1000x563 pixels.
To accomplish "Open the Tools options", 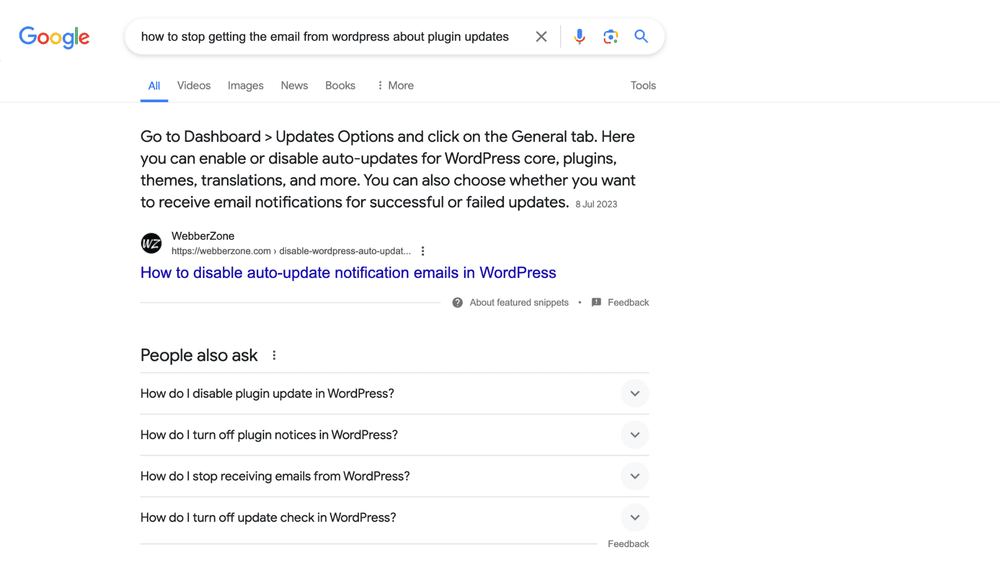I will click(x=643, y=85).
